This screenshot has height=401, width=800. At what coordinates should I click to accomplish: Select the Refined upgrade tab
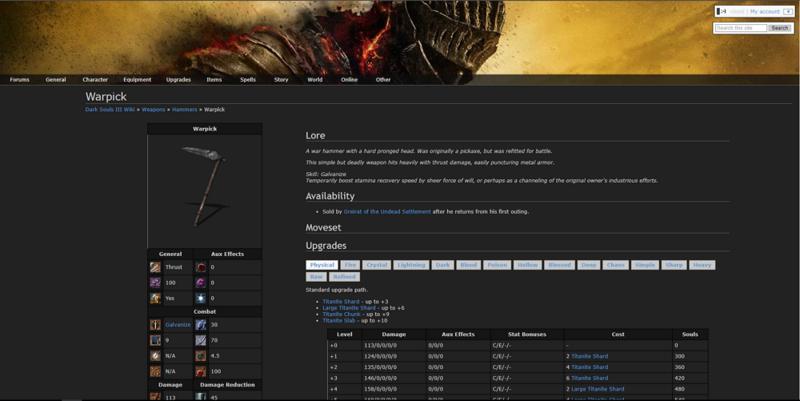(x=344, y=277)
